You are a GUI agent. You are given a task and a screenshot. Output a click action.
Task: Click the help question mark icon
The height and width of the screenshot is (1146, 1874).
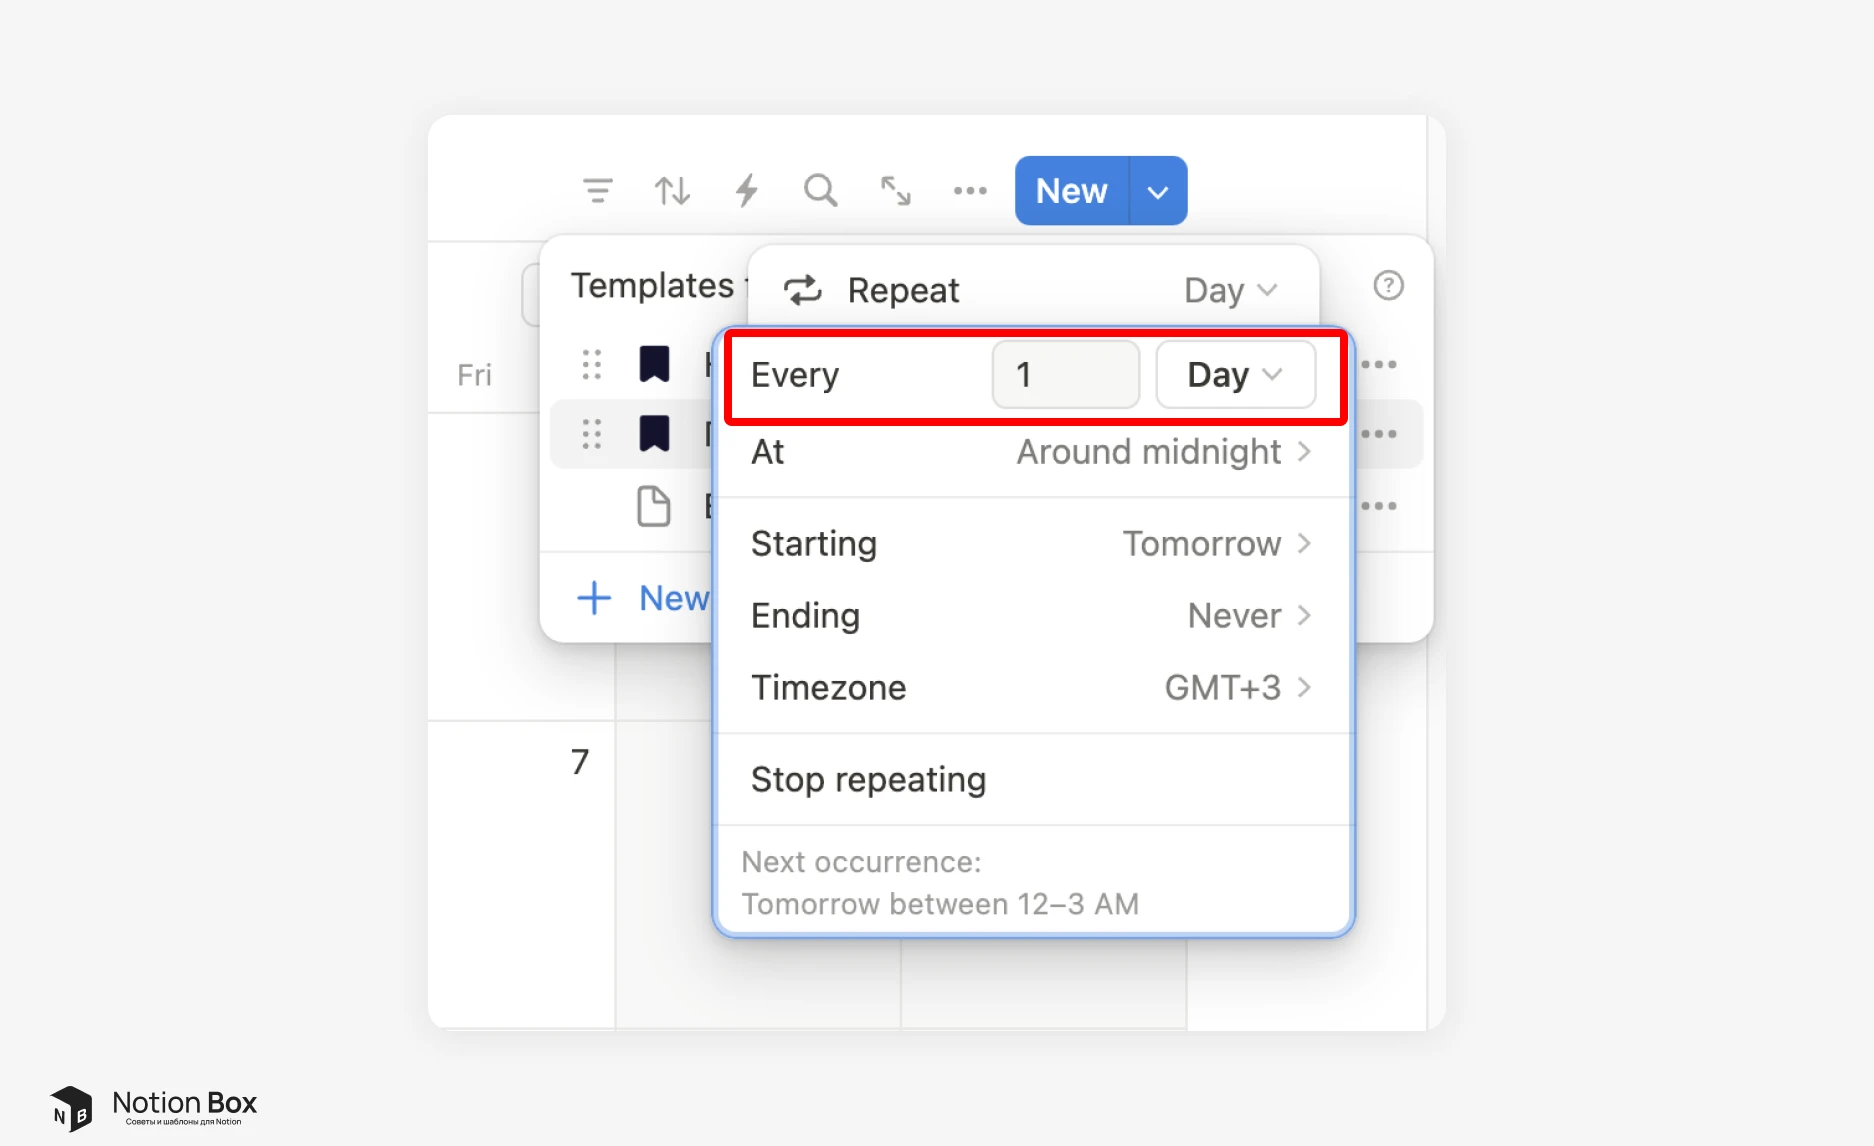[1388, 286]
